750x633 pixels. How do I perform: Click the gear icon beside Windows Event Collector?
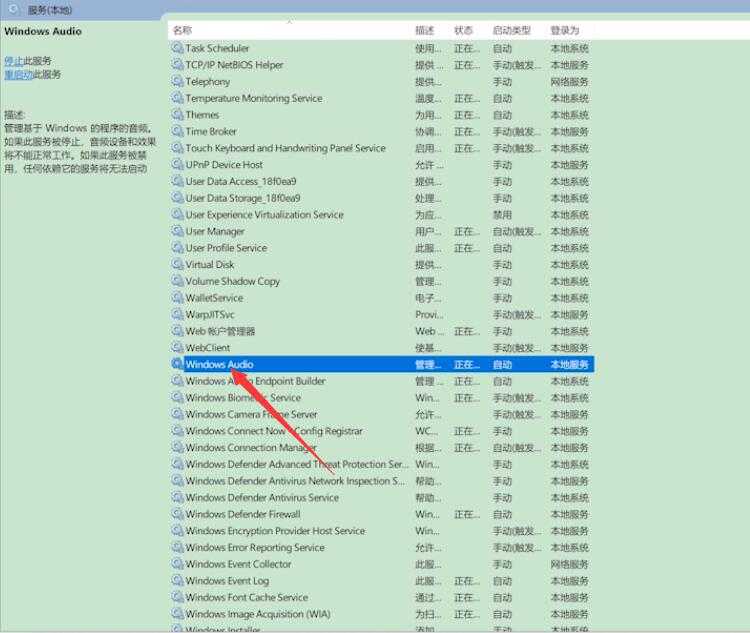[x=177, y=564]
